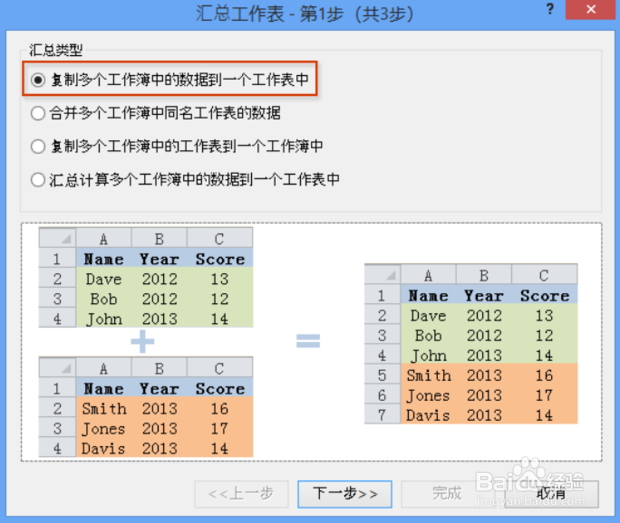
Task: Click the <<上一步 button
Action: (x=241, y=494)
